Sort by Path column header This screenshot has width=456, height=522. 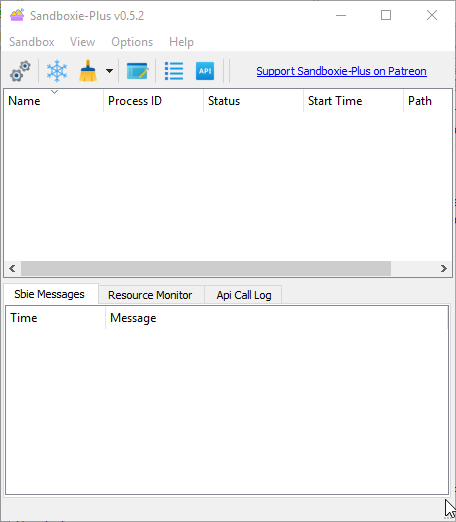click(x=428, y=101)
